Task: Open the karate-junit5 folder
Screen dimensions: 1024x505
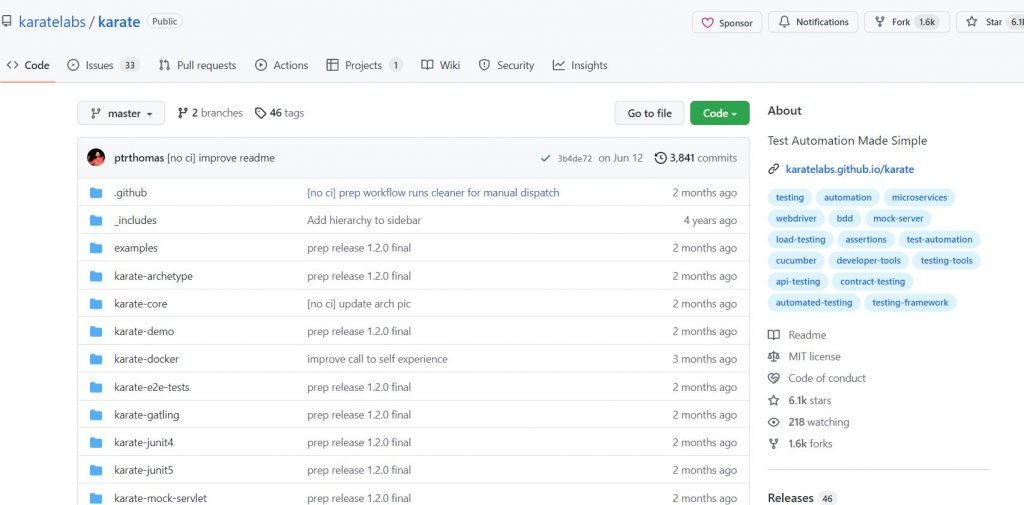Action: tap(144, 470)
